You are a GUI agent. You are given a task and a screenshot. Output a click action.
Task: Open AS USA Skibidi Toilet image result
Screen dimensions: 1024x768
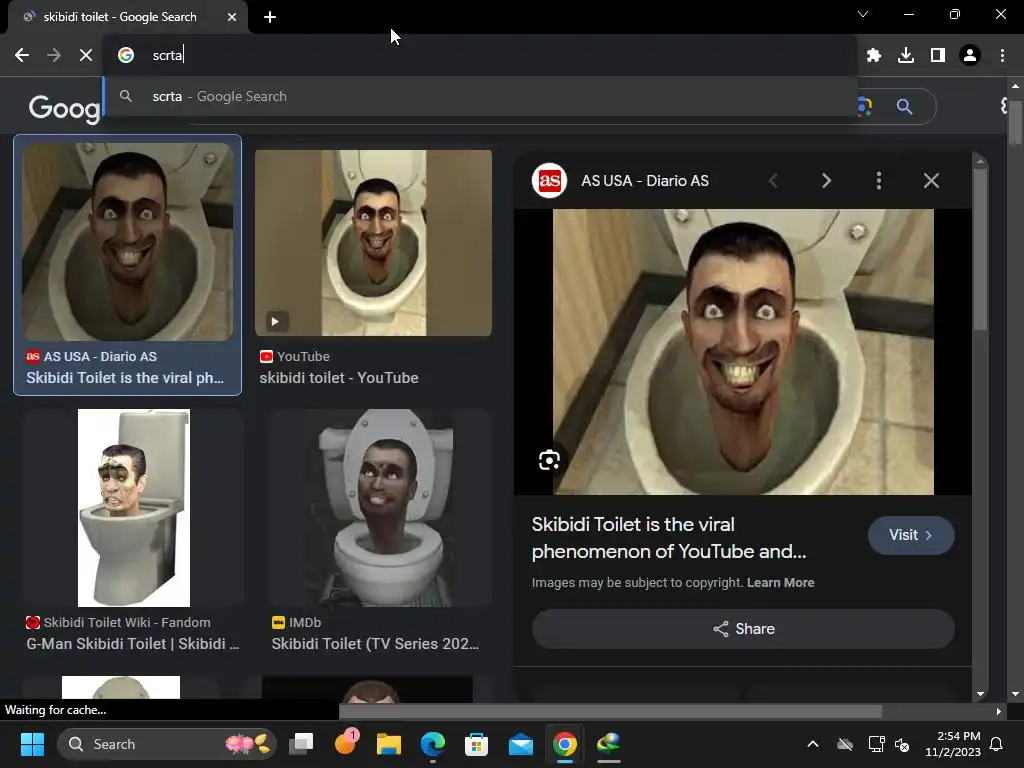(x=127, y=242)
